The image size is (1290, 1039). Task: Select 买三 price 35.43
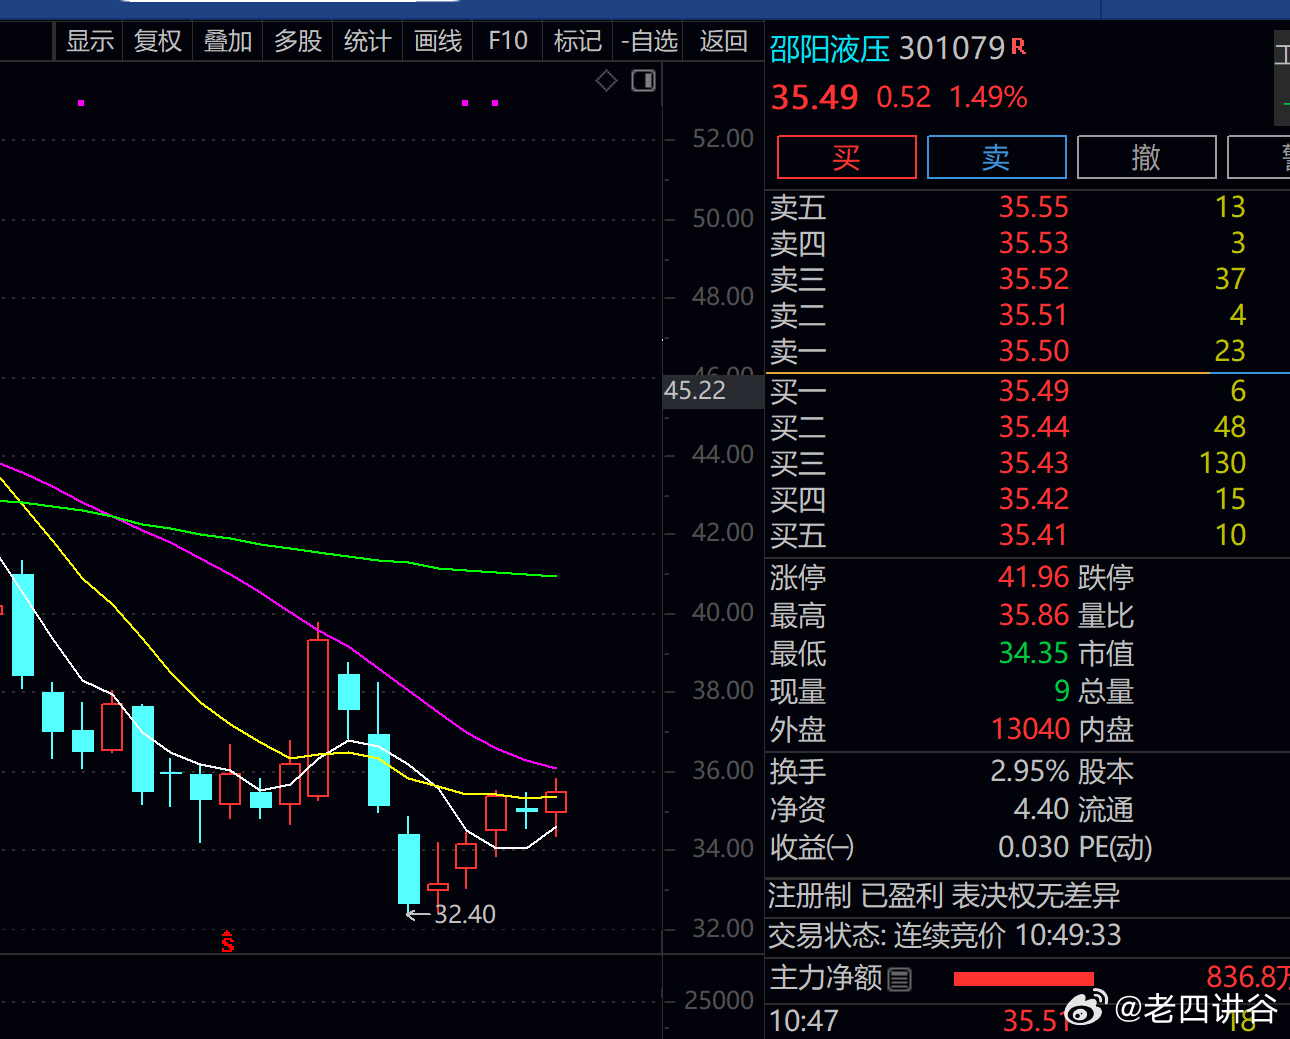pos(1034,463)
